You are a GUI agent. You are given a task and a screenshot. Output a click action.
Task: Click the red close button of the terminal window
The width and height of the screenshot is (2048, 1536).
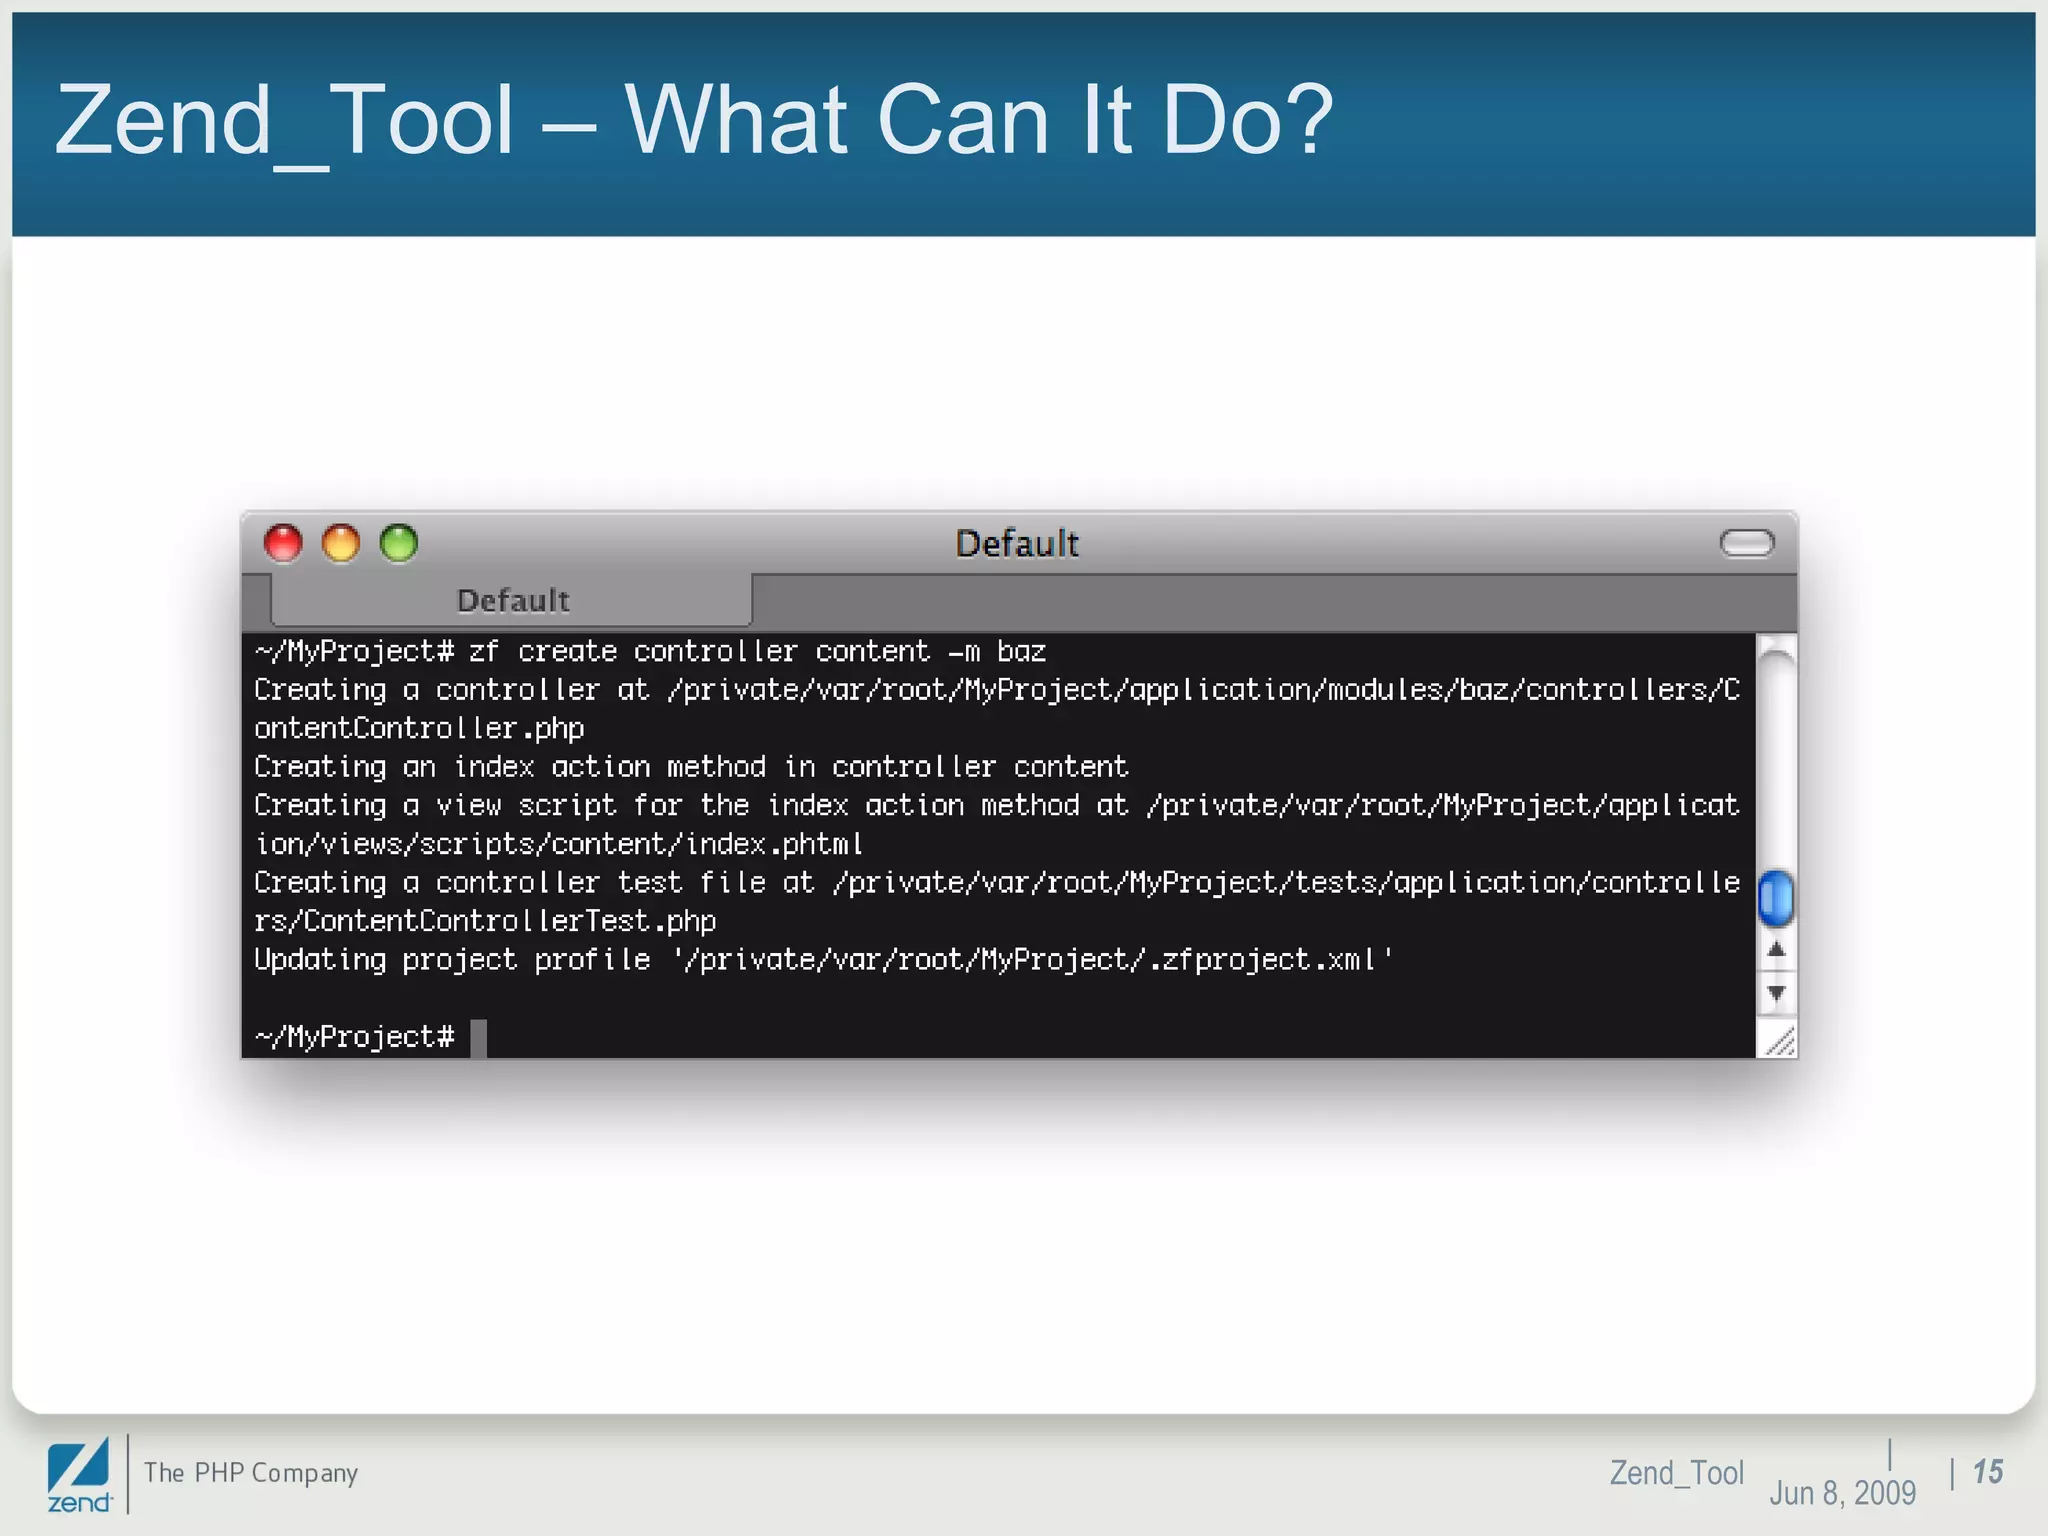pos(283,543)
